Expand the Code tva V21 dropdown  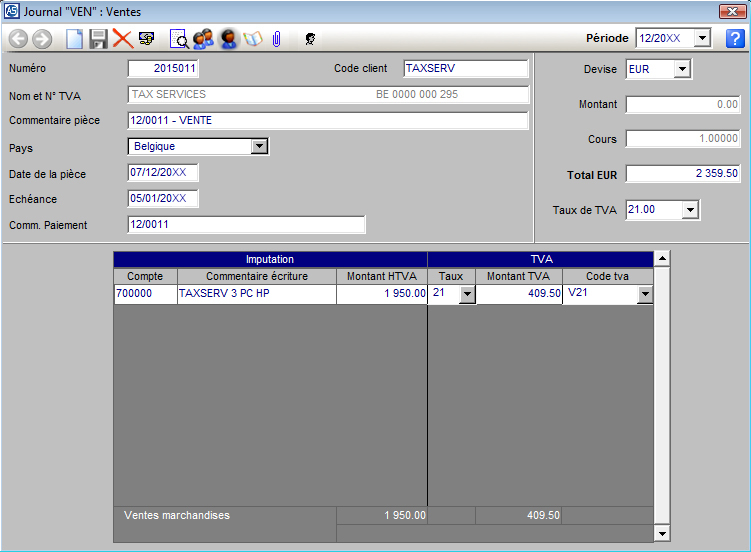click(x=644, y=294)
